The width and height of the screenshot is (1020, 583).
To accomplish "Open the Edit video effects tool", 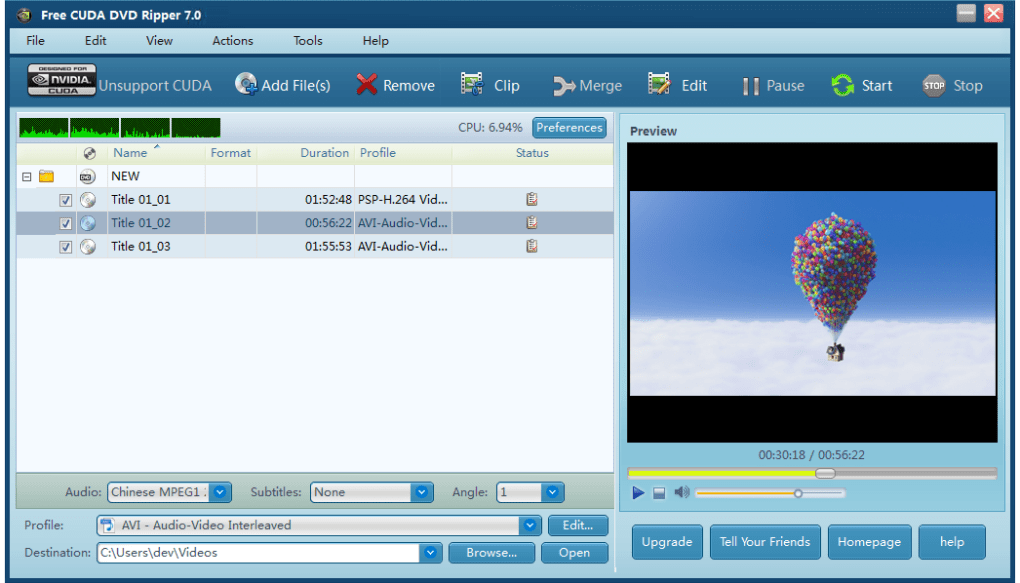I will click(x=659, y=85).
